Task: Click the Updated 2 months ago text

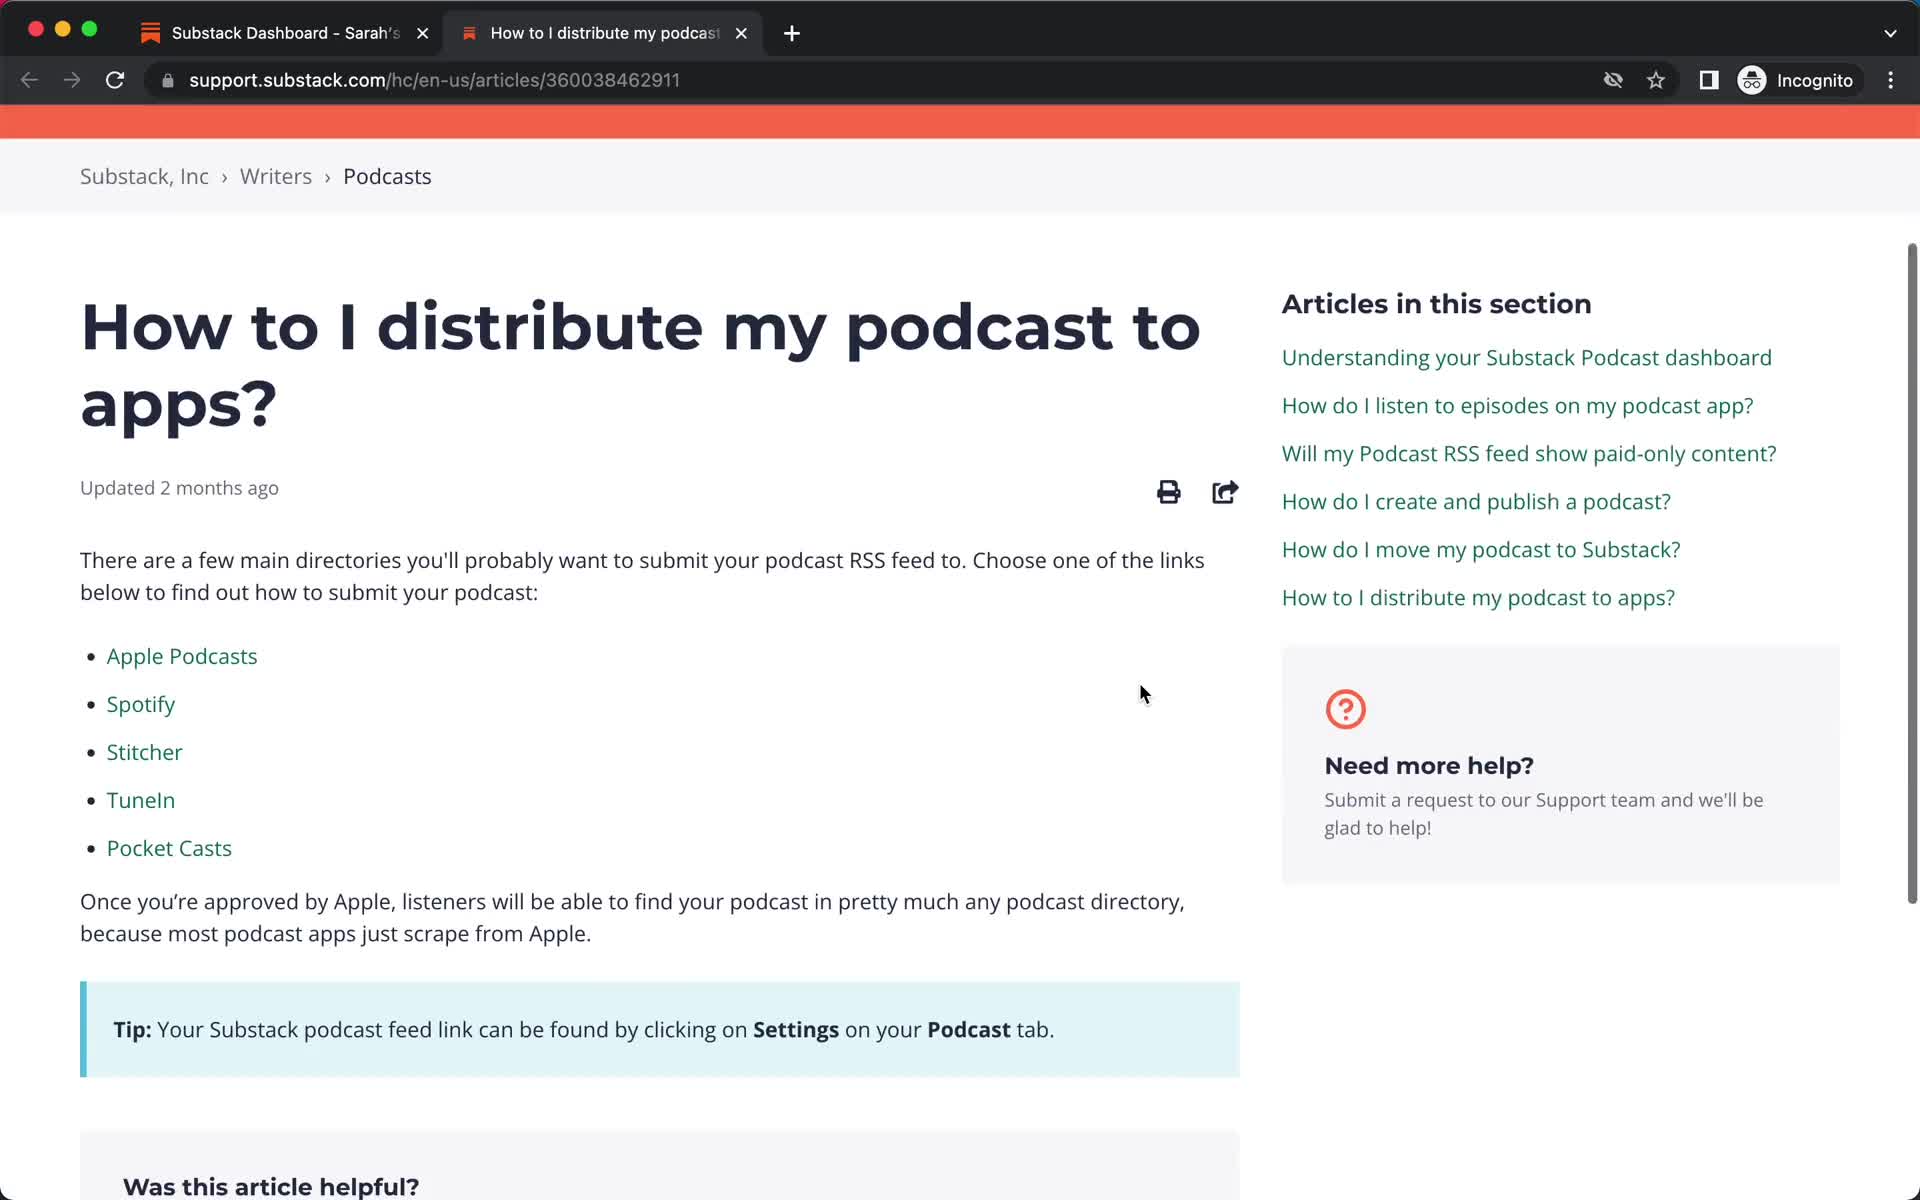Action: (x=179, y=488)
